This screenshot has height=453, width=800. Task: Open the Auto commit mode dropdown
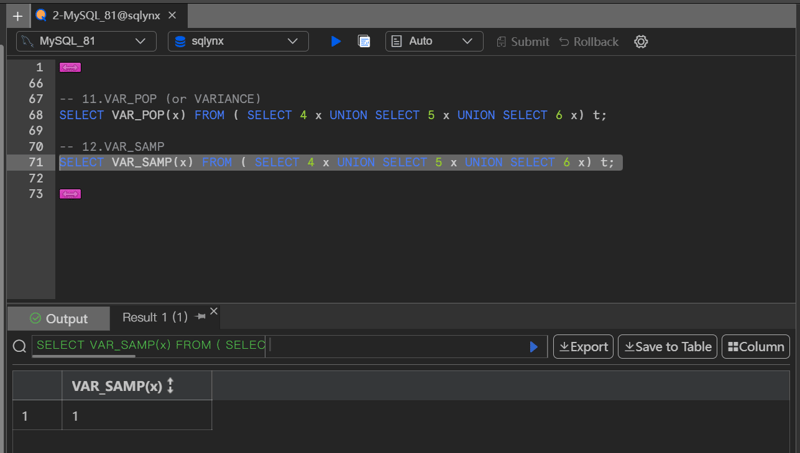(434, 41)
